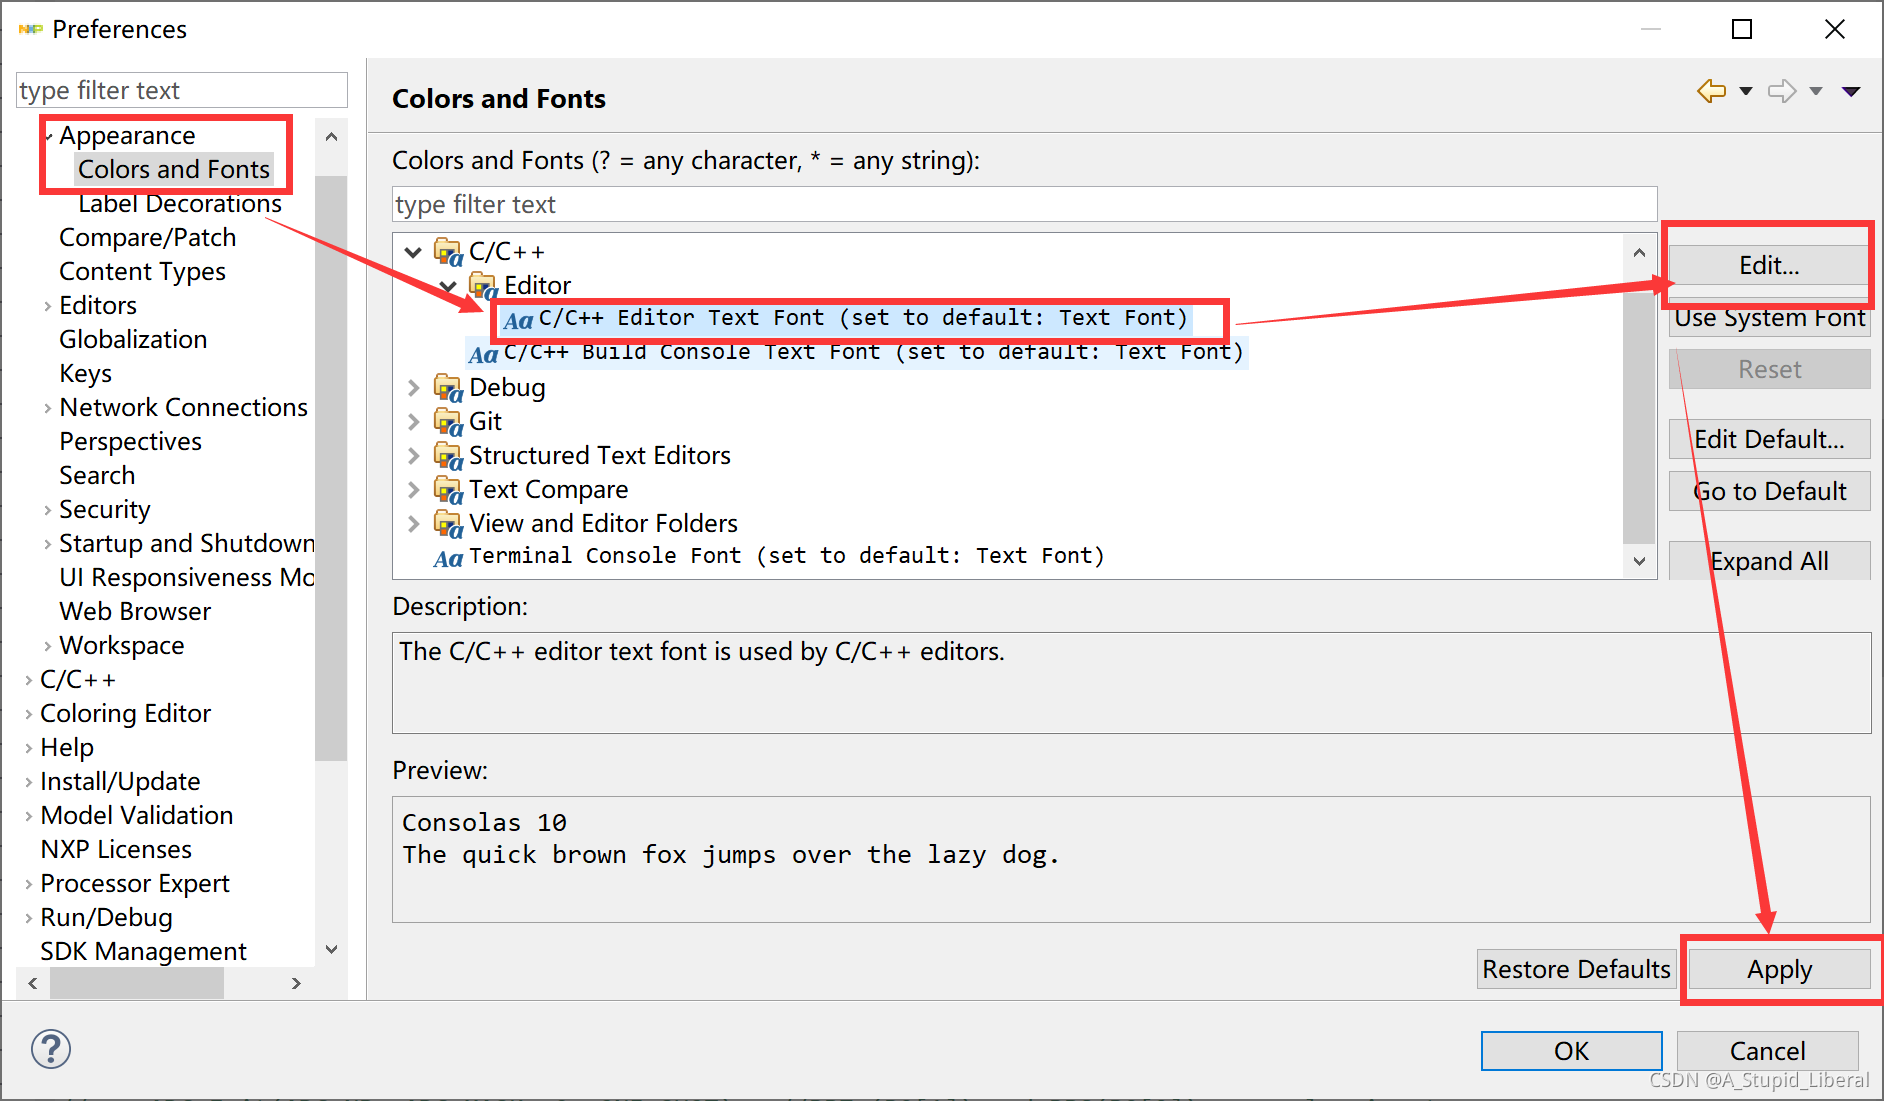The height and width of the screenshot is (1101, 1884).
Task: Expand Startup and Shutdown node
Action: (x=47, y=544)
